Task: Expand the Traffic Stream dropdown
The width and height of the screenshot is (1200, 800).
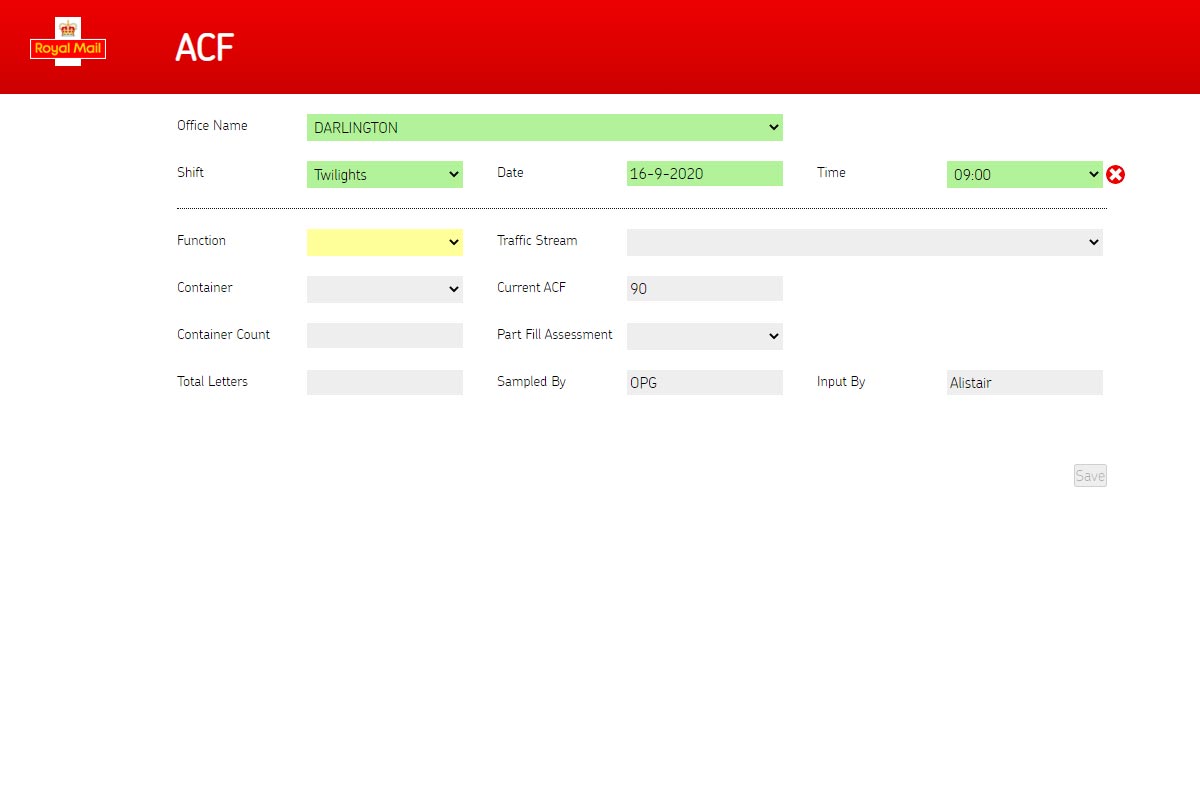Action: click(x=864, y=242)
